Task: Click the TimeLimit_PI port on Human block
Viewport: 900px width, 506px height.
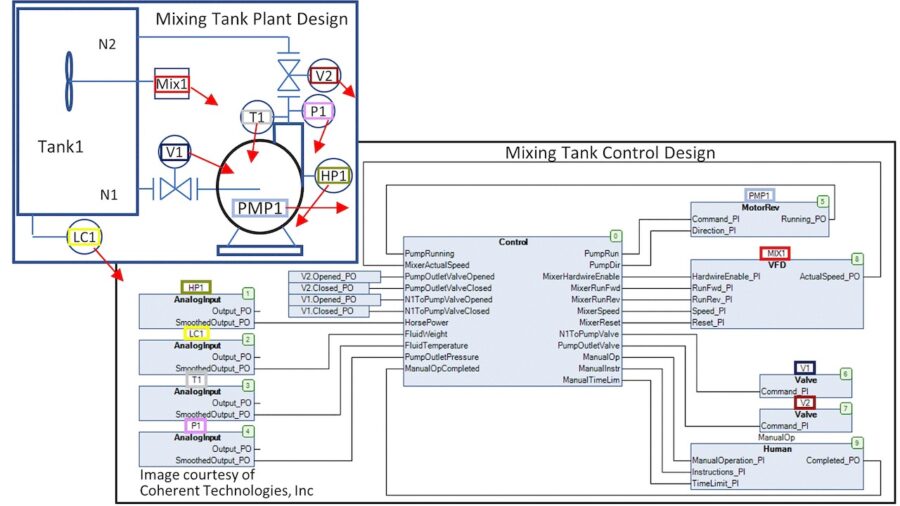Action: (715, 483)
